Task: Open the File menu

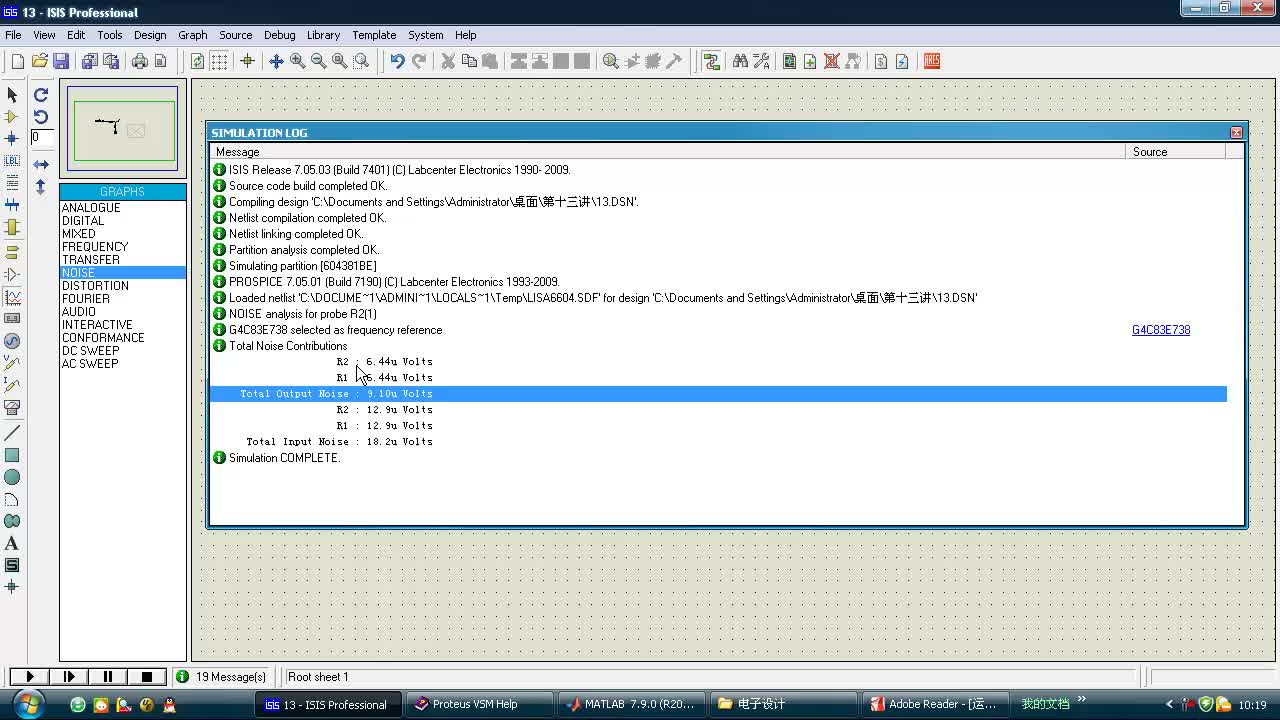Action: 13,35
